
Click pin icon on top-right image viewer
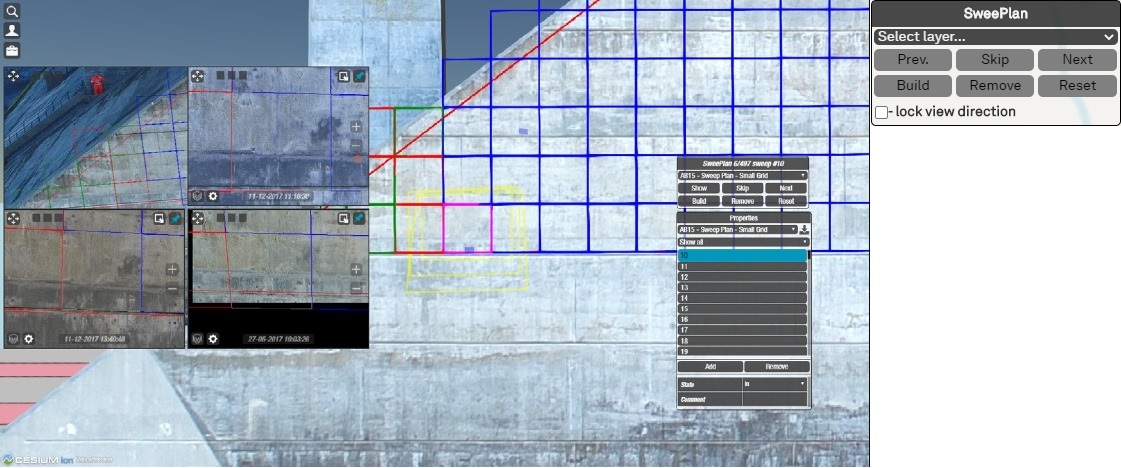(x=360, y=76)
